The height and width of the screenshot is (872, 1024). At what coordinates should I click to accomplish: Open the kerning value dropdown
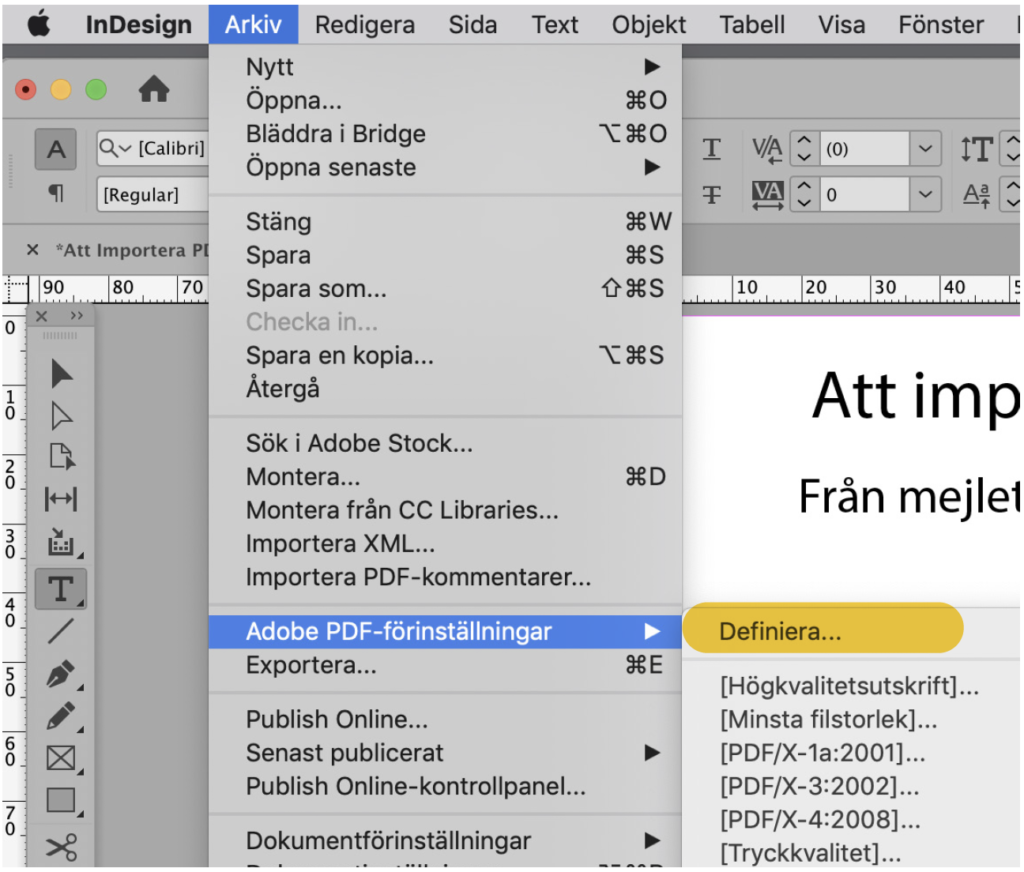coord(925,149)
